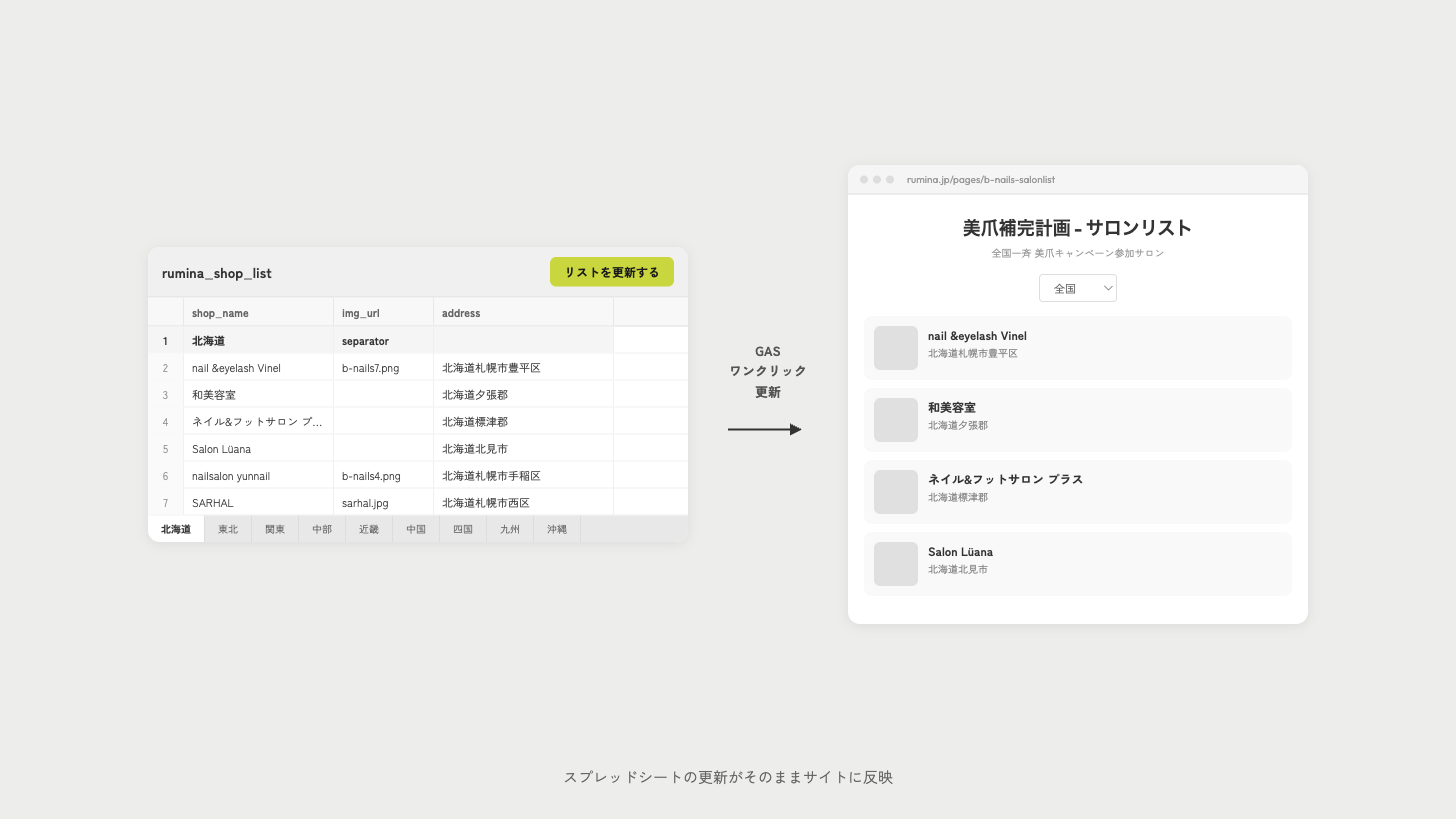Click the リストを更新する button
This screenshot has height=819, width=1456.
(611, 271)
